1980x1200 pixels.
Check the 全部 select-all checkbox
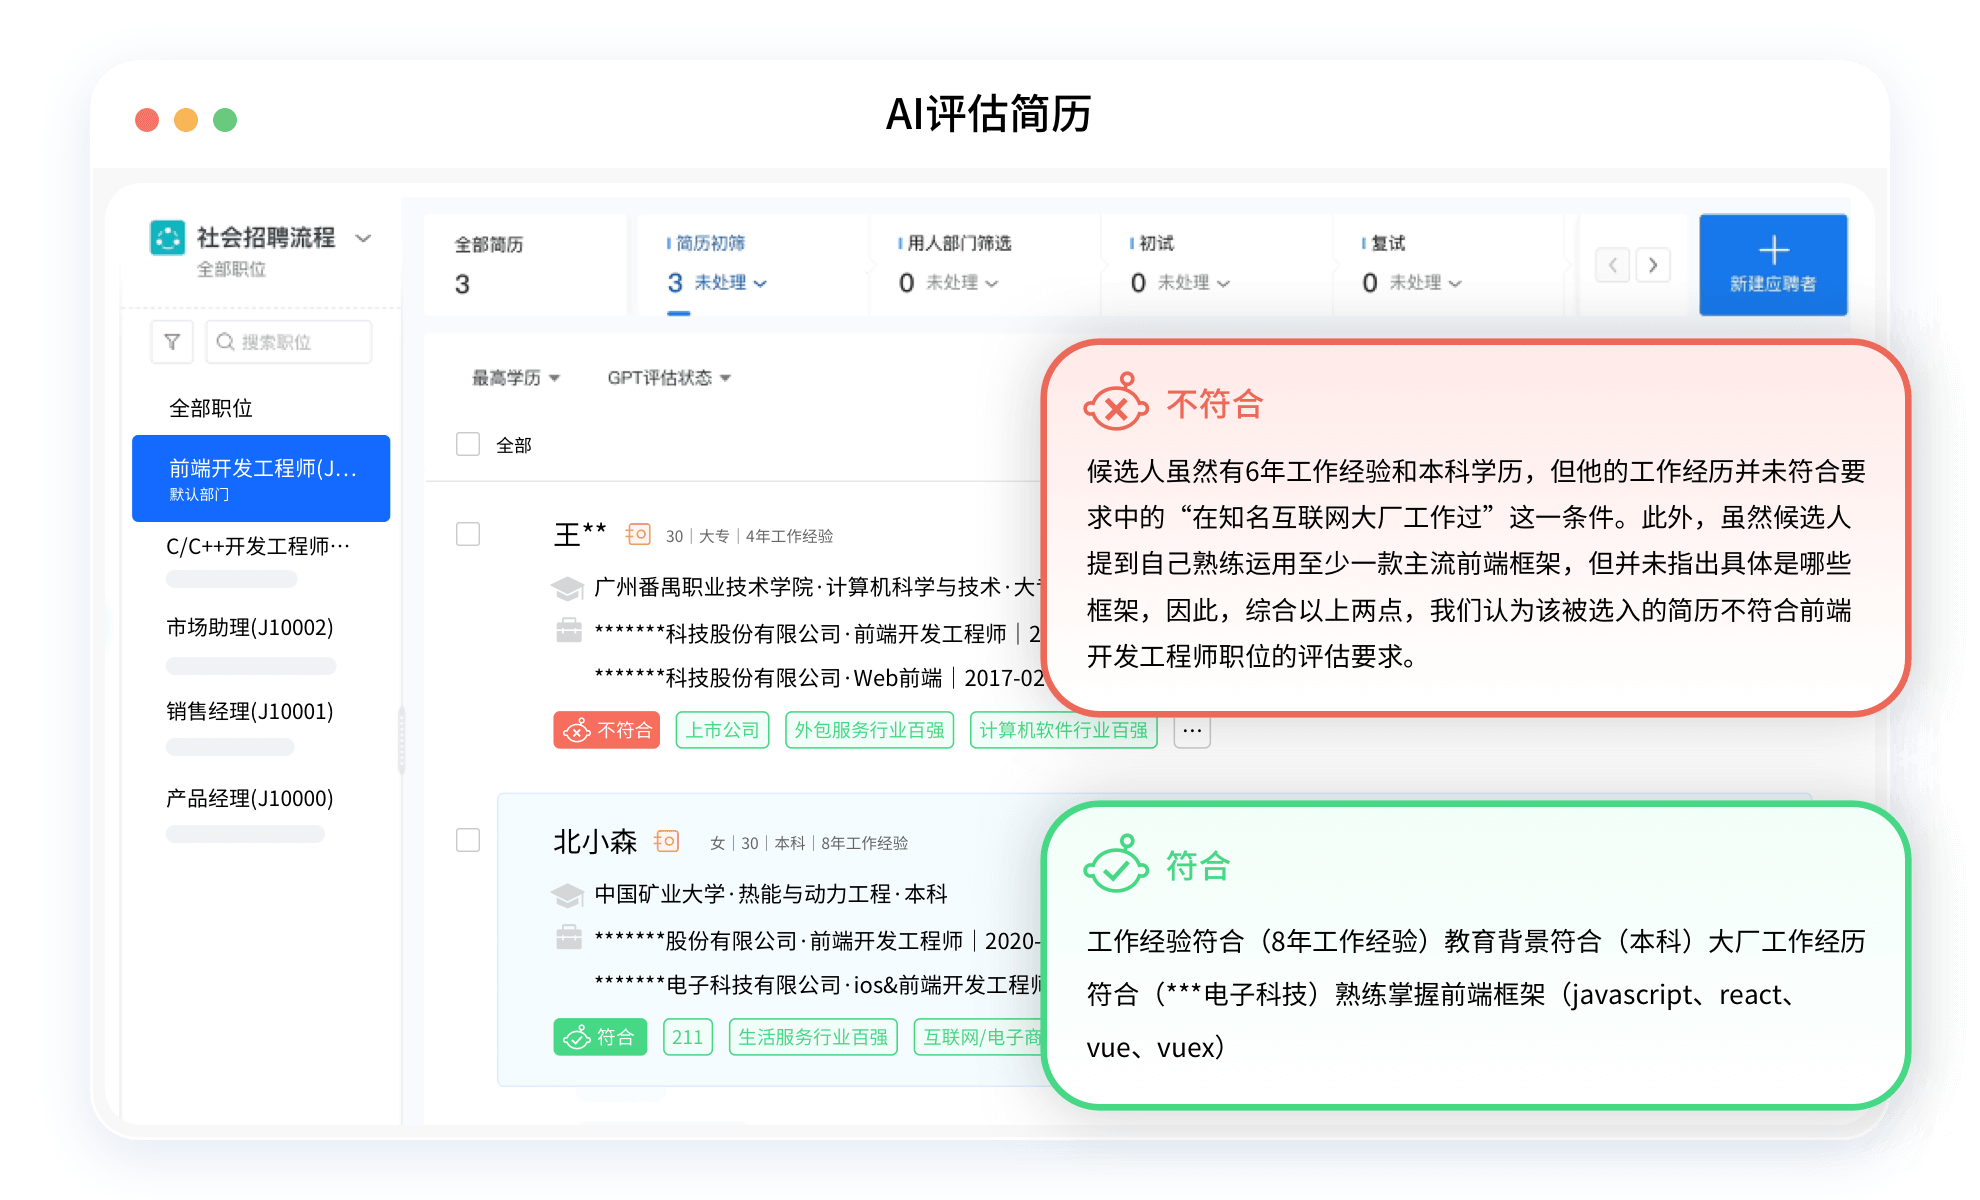point(468,444)
